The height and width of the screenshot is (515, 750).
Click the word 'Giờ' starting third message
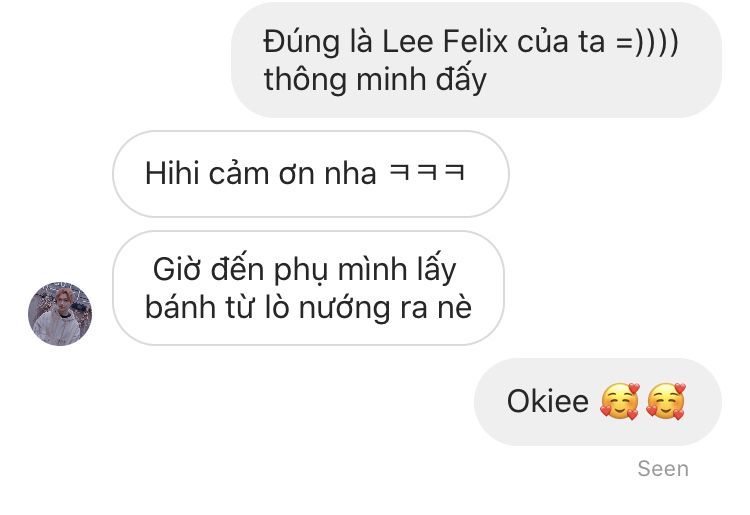click(x=176, y=269)
